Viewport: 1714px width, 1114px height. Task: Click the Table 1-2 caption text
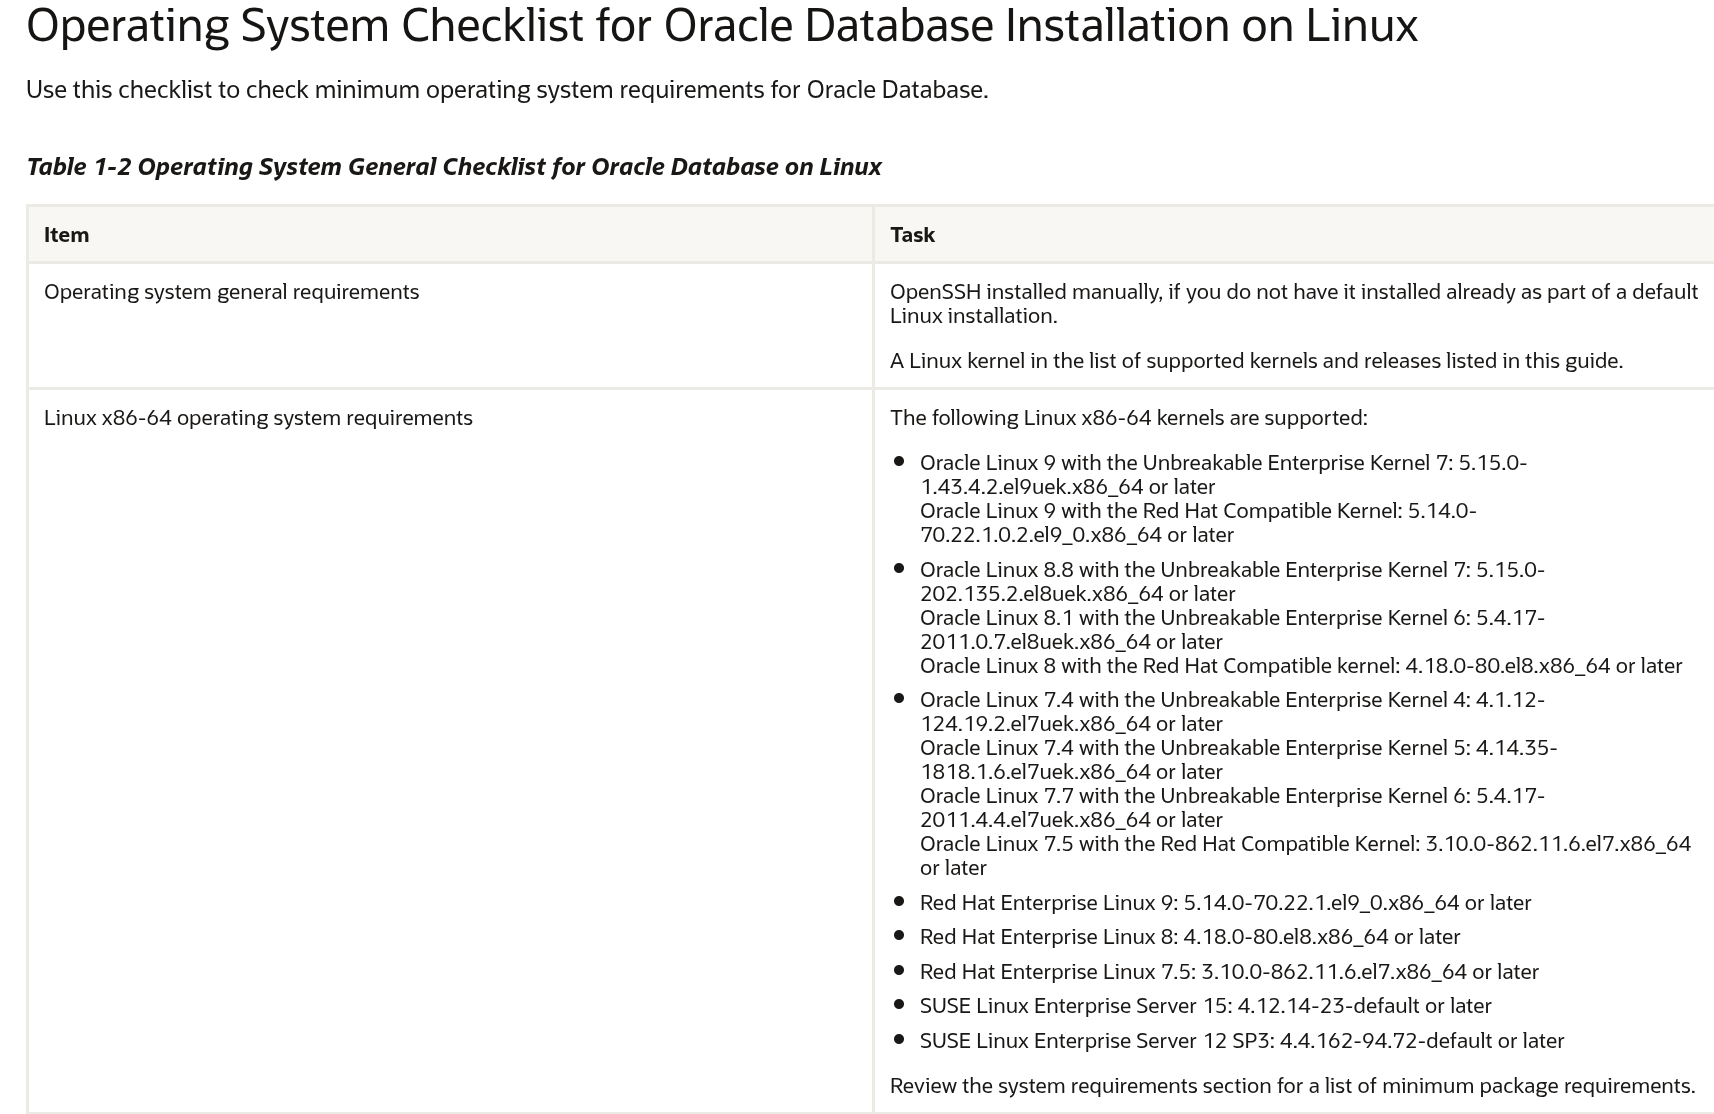coord(453,167)
